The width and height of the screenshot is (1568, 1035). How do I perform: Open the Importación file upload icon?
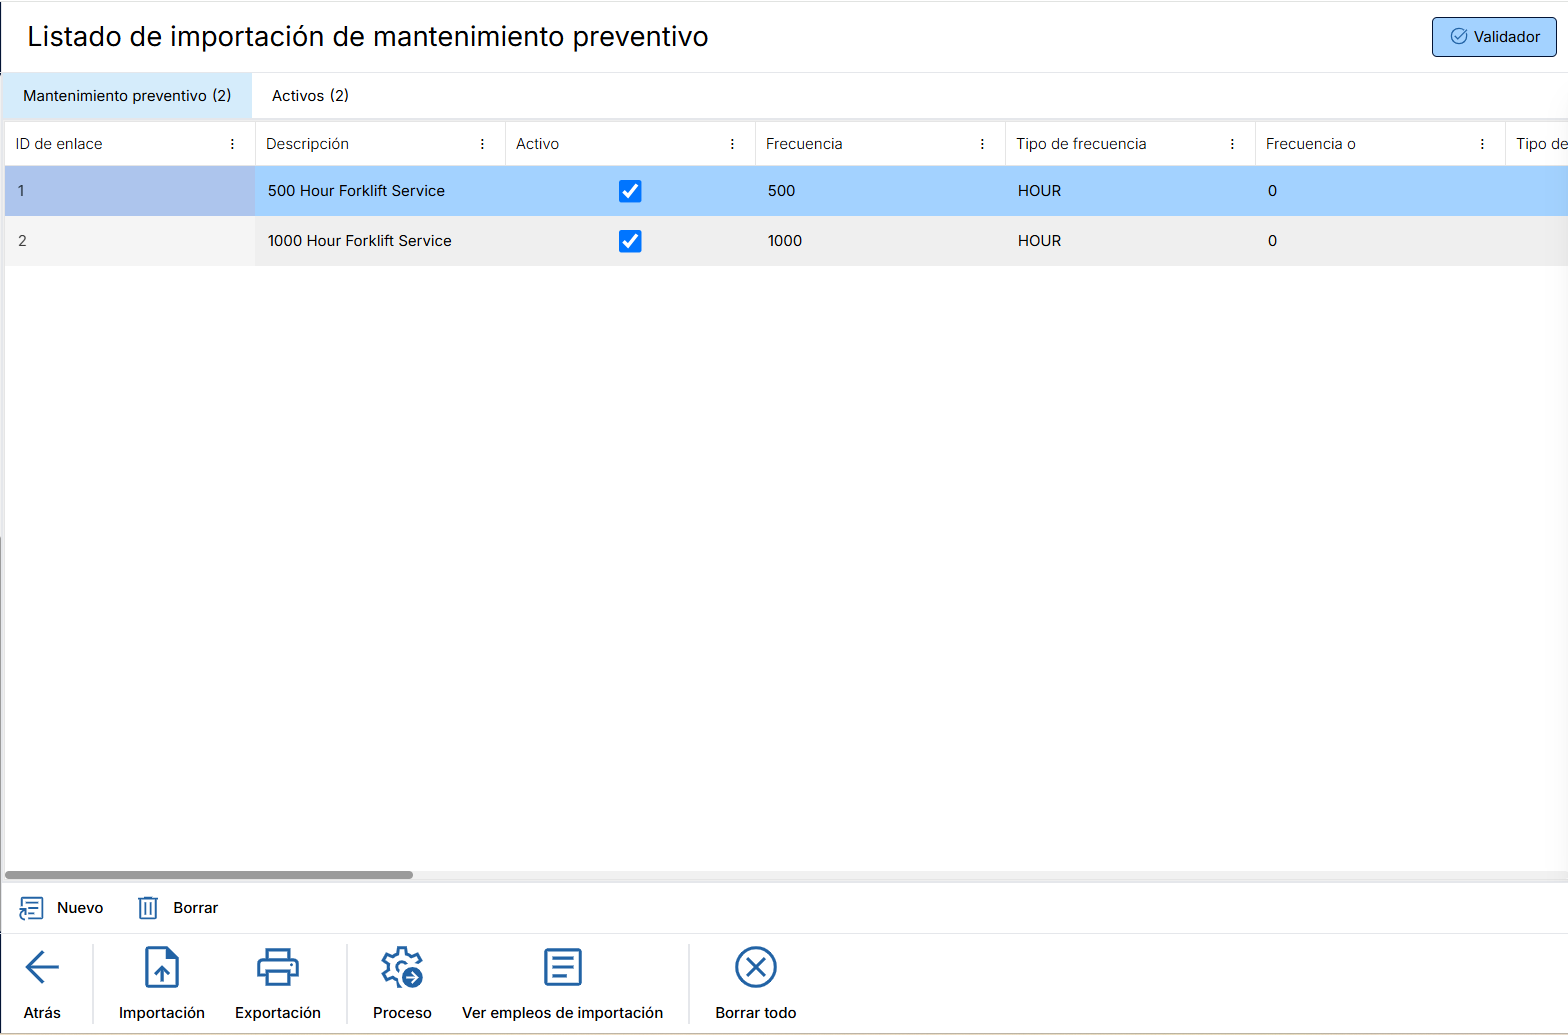[162, 967]
